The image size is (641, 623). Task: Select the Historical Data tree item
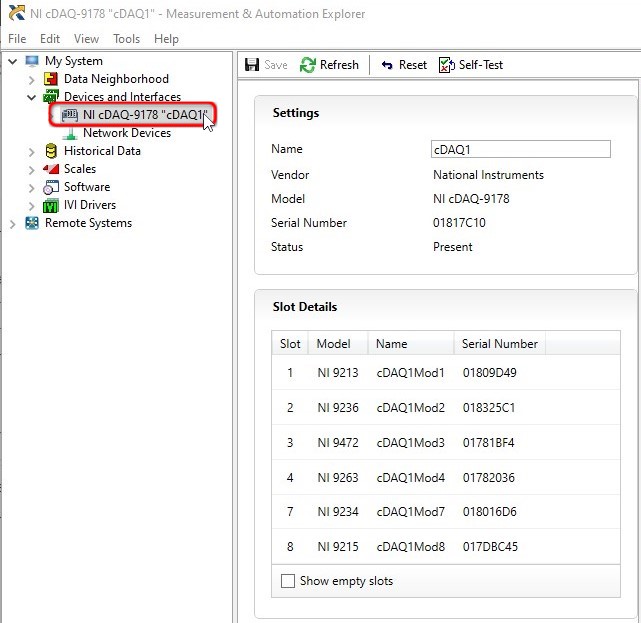point(102,151)
